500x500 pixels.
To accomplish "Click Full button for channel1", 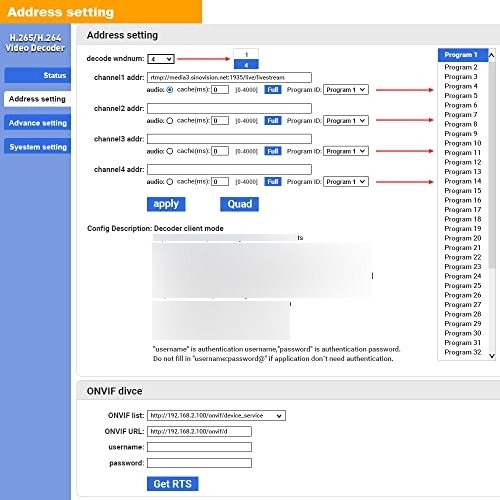I will click(273, 90).
